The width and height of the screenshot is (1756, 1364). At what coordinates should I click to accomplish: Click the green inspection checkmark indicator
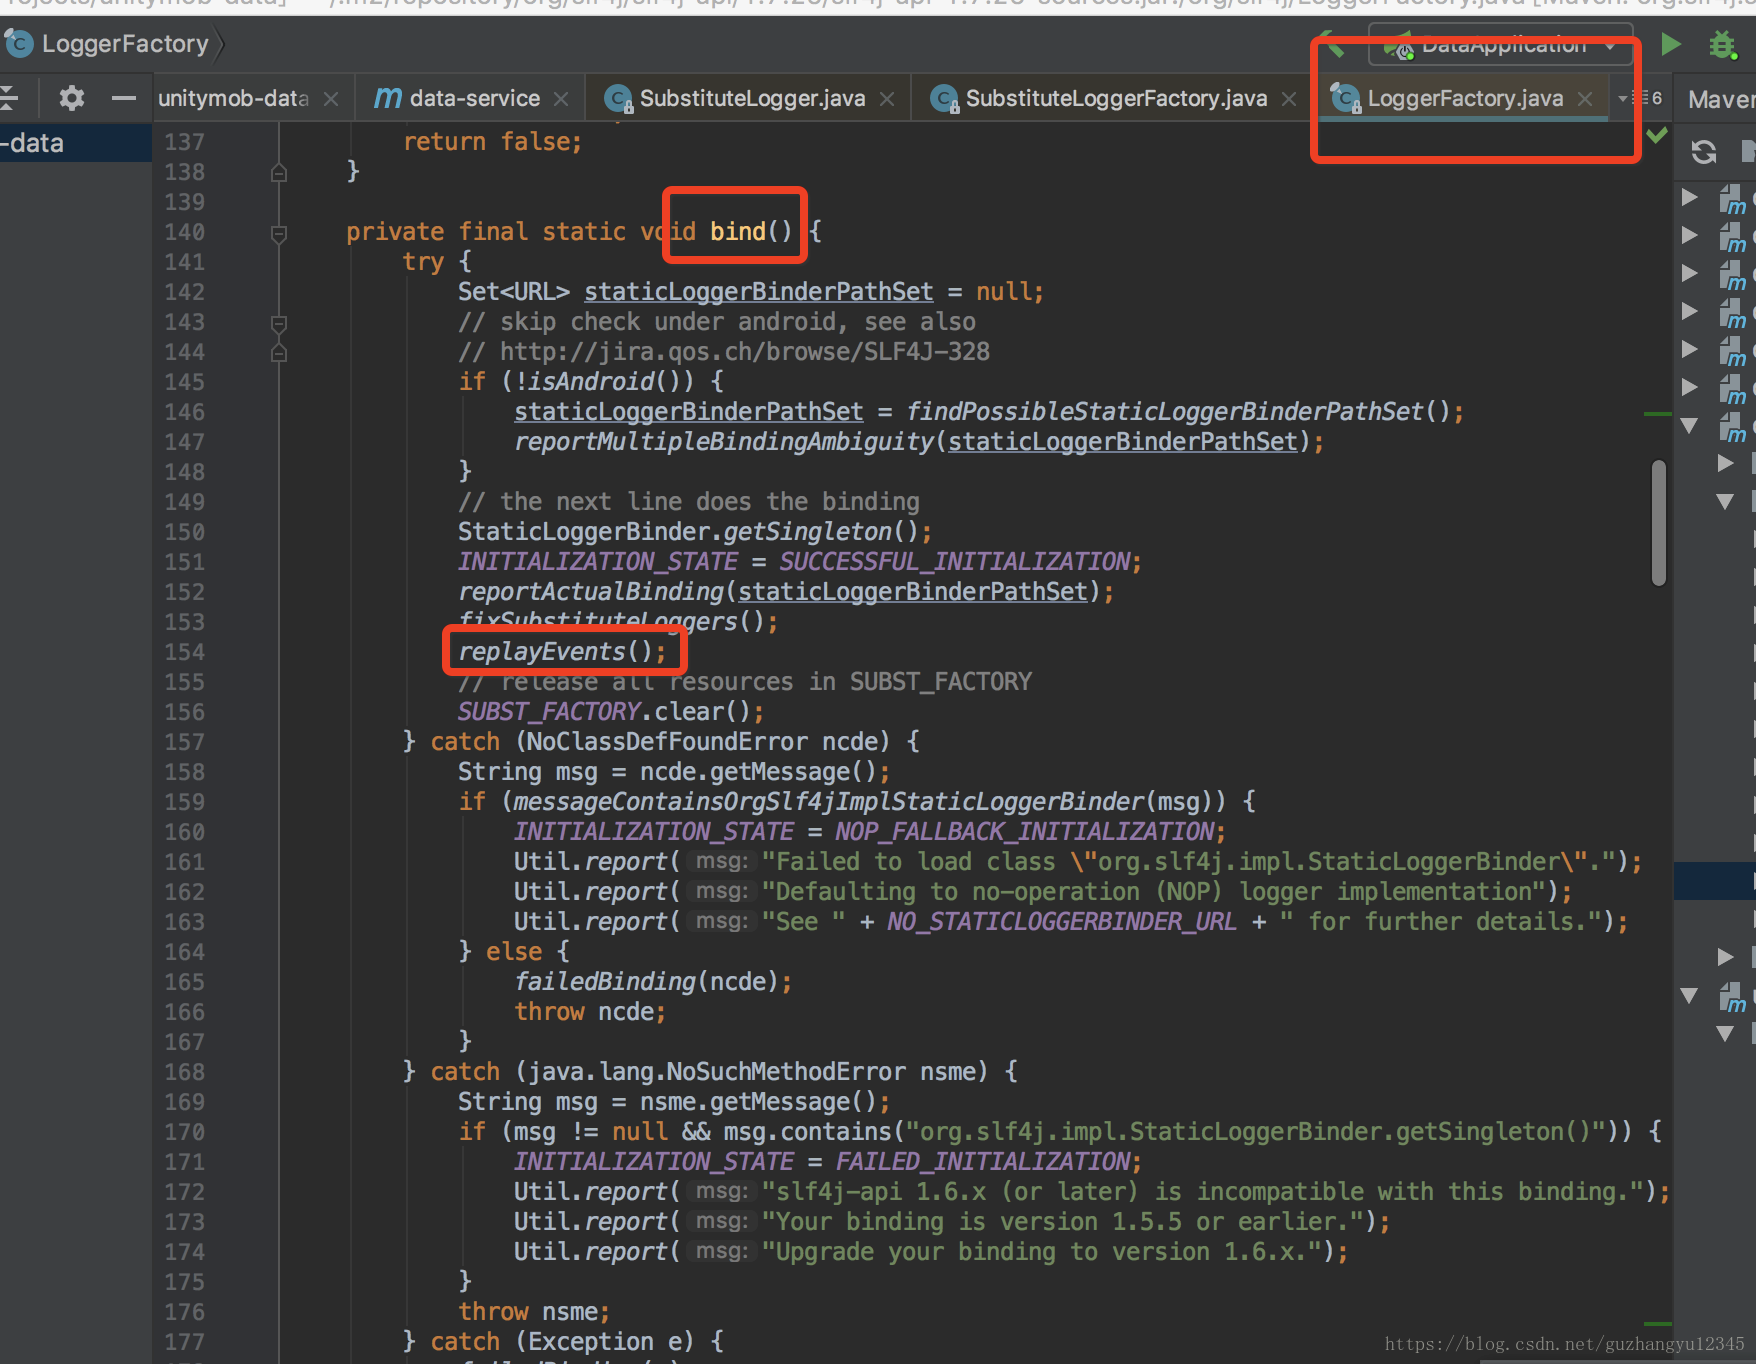pos(1657,134)
